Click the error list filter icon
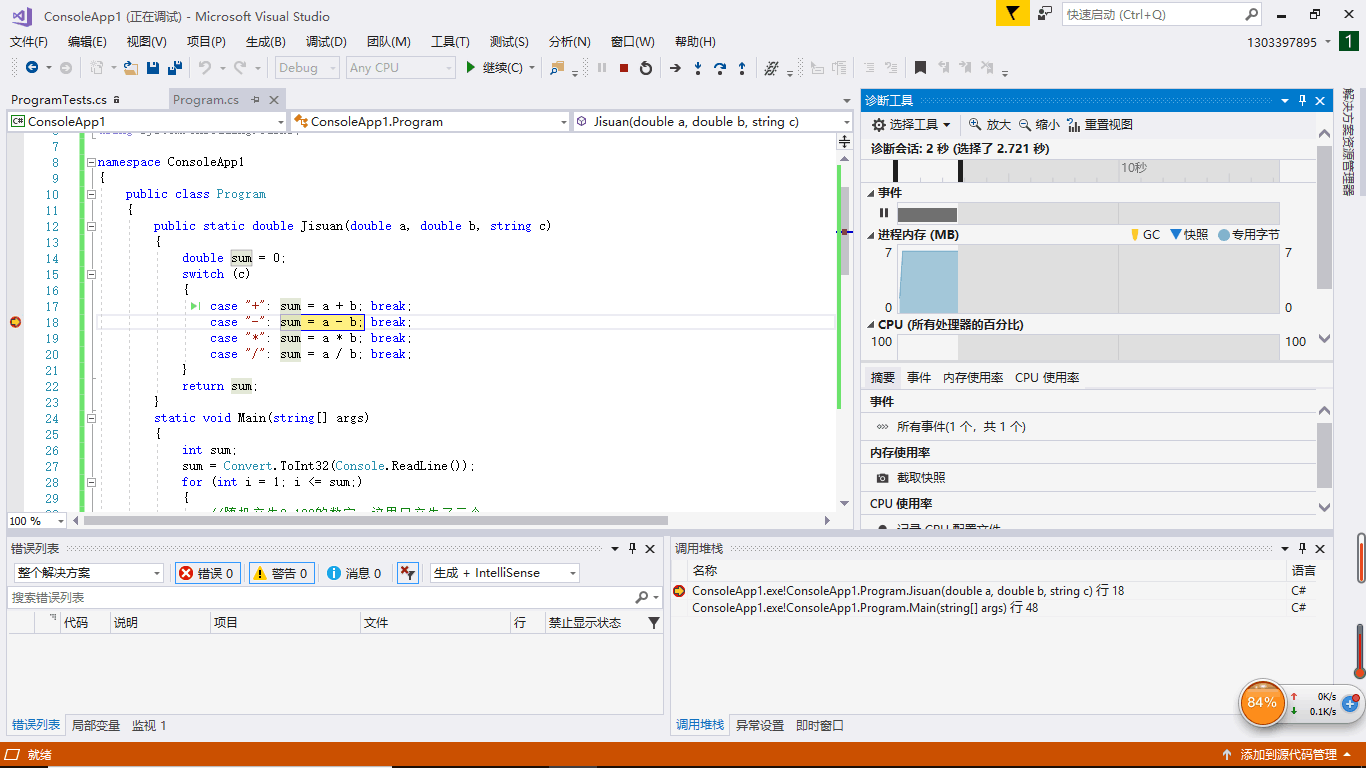The image size is (1366, 768). (407, 573)
